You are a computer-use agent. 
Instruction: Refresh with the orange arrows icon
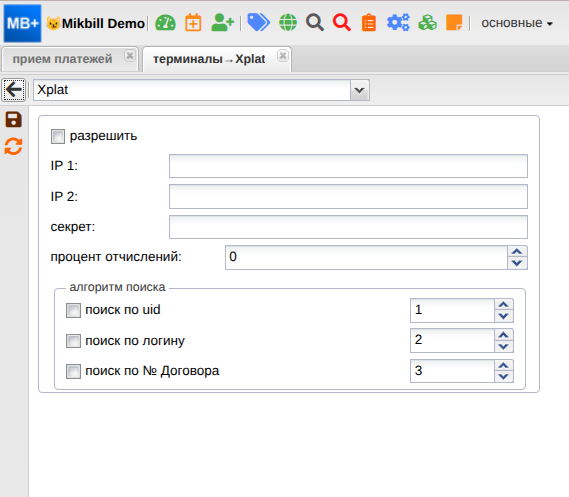pos(13,147)
